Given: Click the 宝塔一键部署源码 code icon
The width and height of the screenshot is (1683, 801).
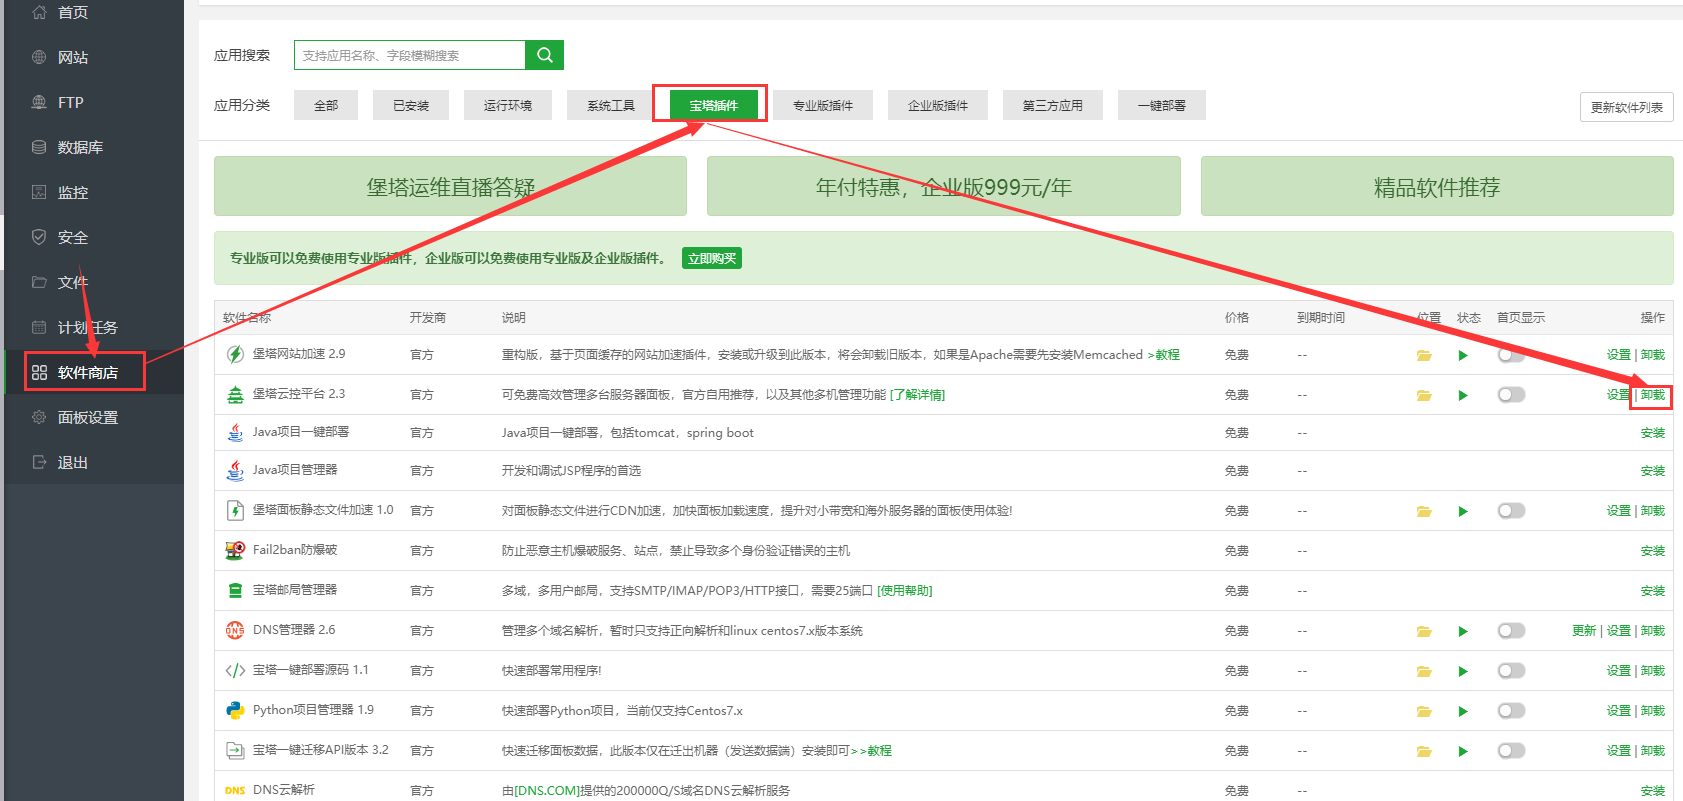Looking at the screenshot, I should [235, 670].
